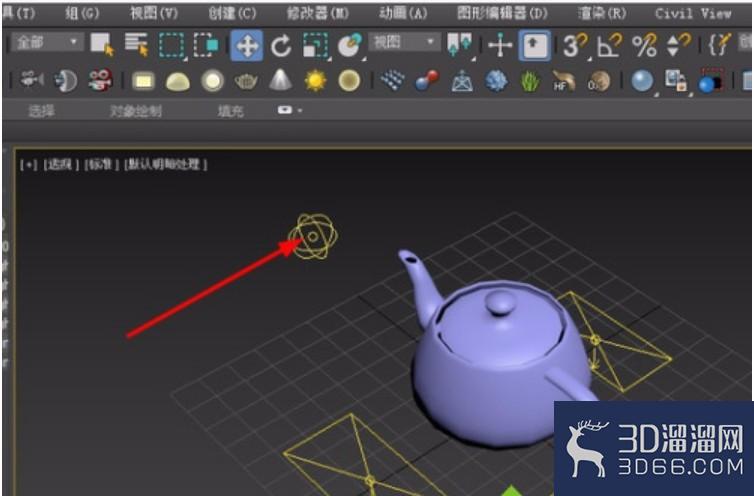Open the 全部 selection filter dropdown
This screenshot has width=754, height=496.
click(x=47, y=42)
